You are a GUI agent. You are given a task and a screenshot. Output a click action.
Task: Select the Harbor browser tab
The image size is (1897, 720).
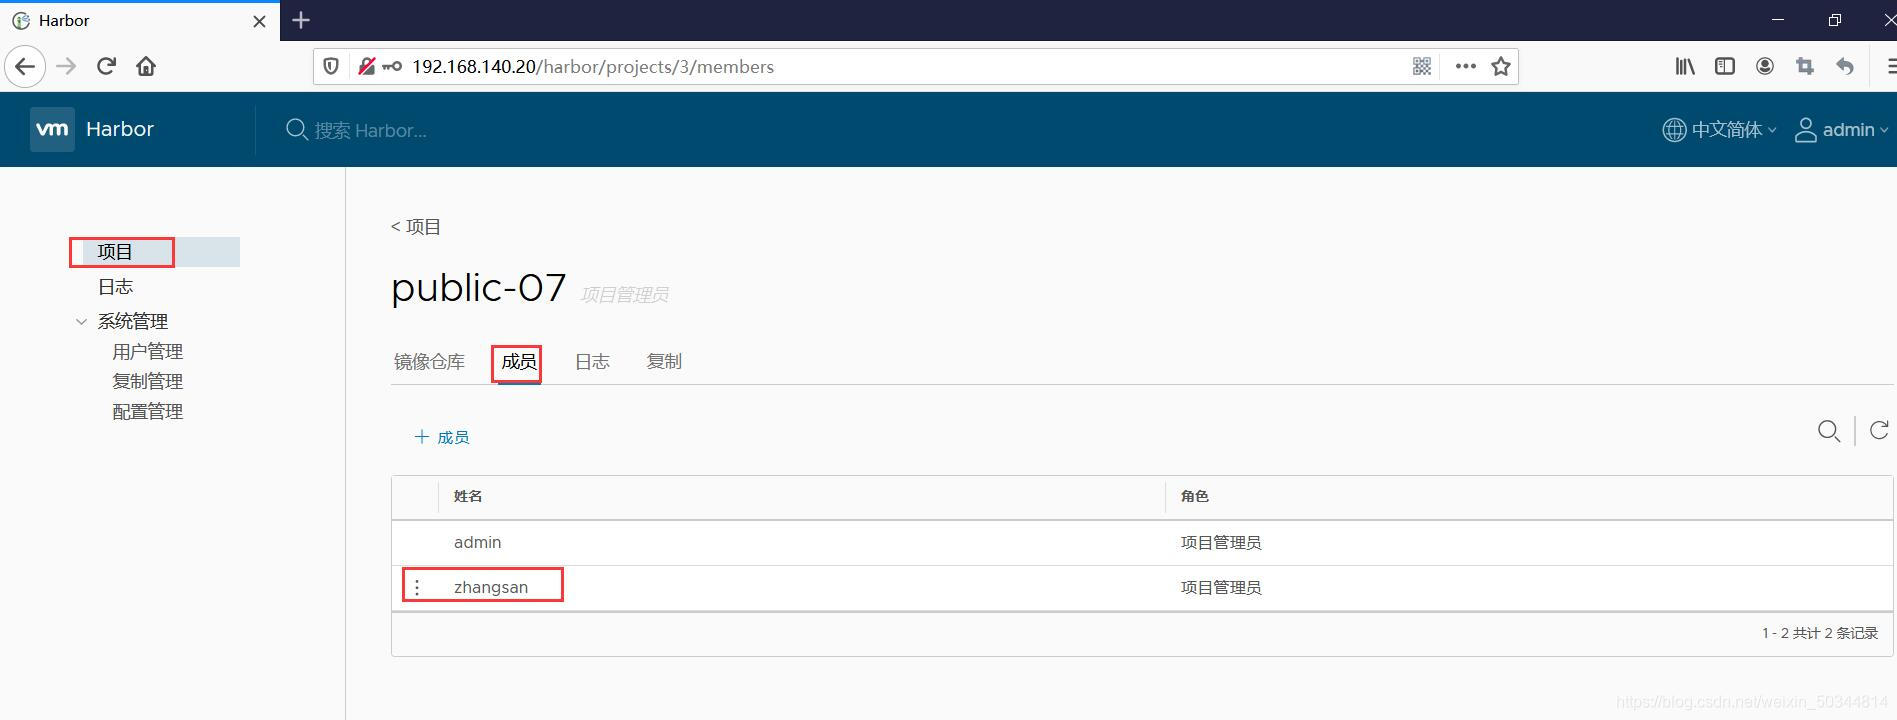click(140, 21)
